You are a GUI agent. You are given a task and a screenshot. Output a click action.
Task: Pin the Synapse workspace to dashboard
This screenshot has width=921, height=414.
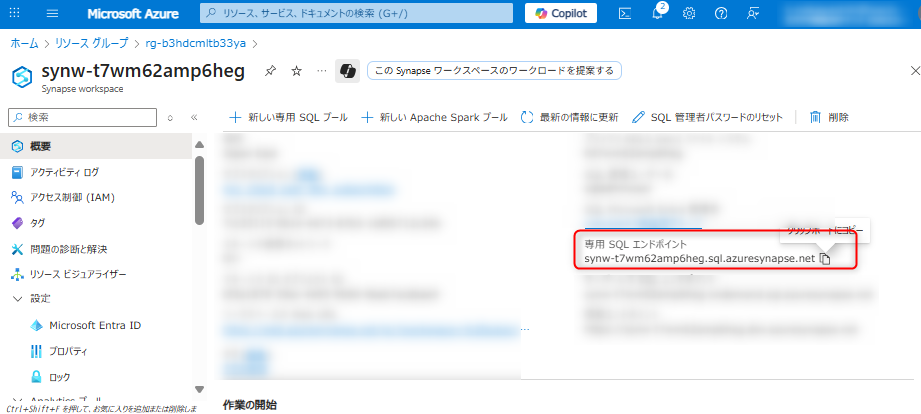pyautogui.click(x=270, y=71)
